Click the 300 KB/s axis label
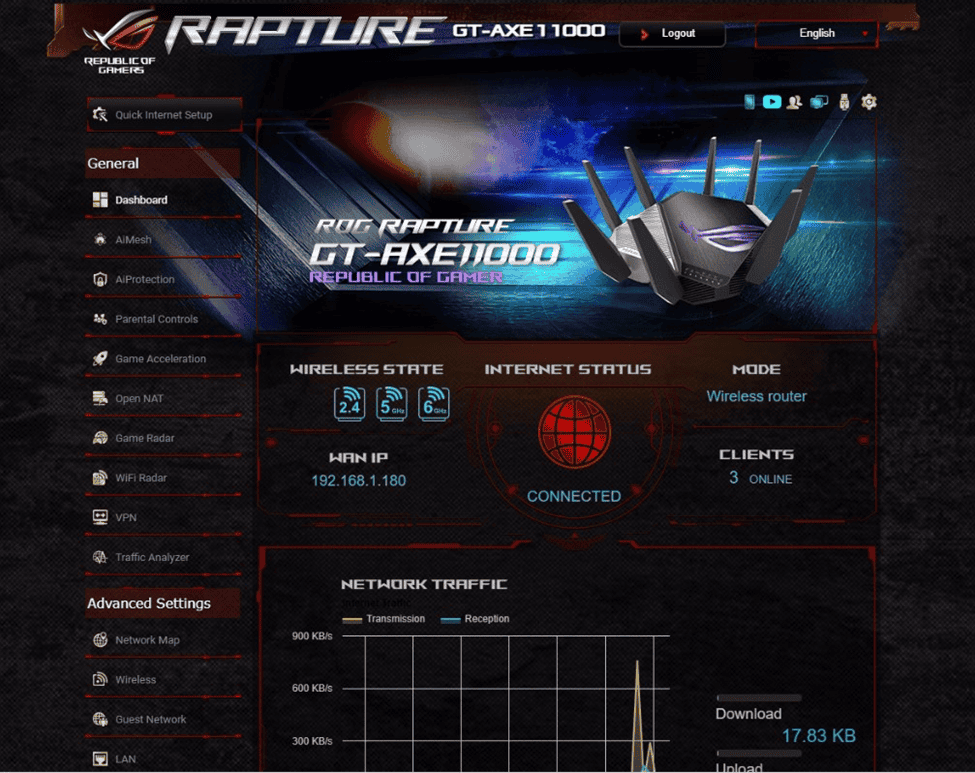The image size is (975, 773). 312,741
